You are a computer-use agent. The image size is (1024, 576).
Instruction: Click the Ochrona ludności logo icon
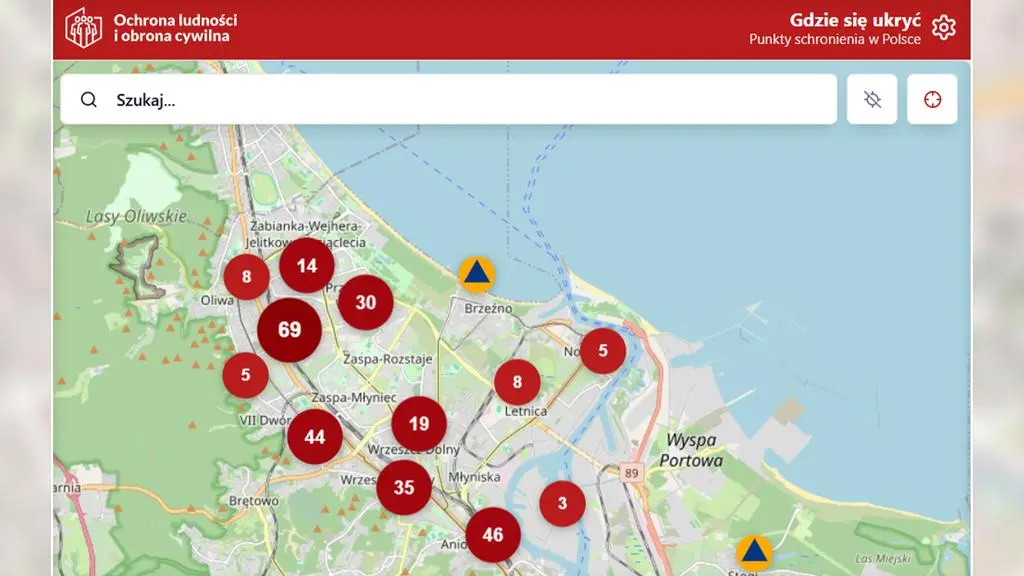[84, 28]
